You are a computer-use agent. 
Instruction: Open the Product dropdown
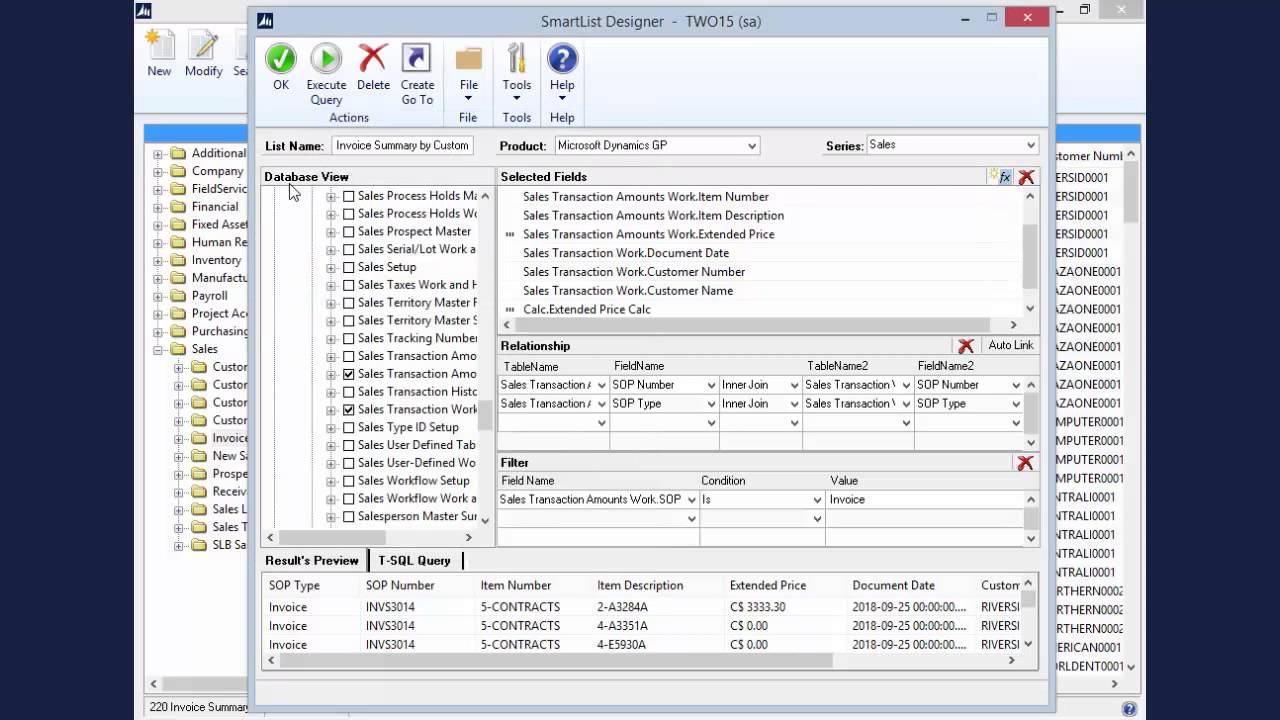click(751, 146)
